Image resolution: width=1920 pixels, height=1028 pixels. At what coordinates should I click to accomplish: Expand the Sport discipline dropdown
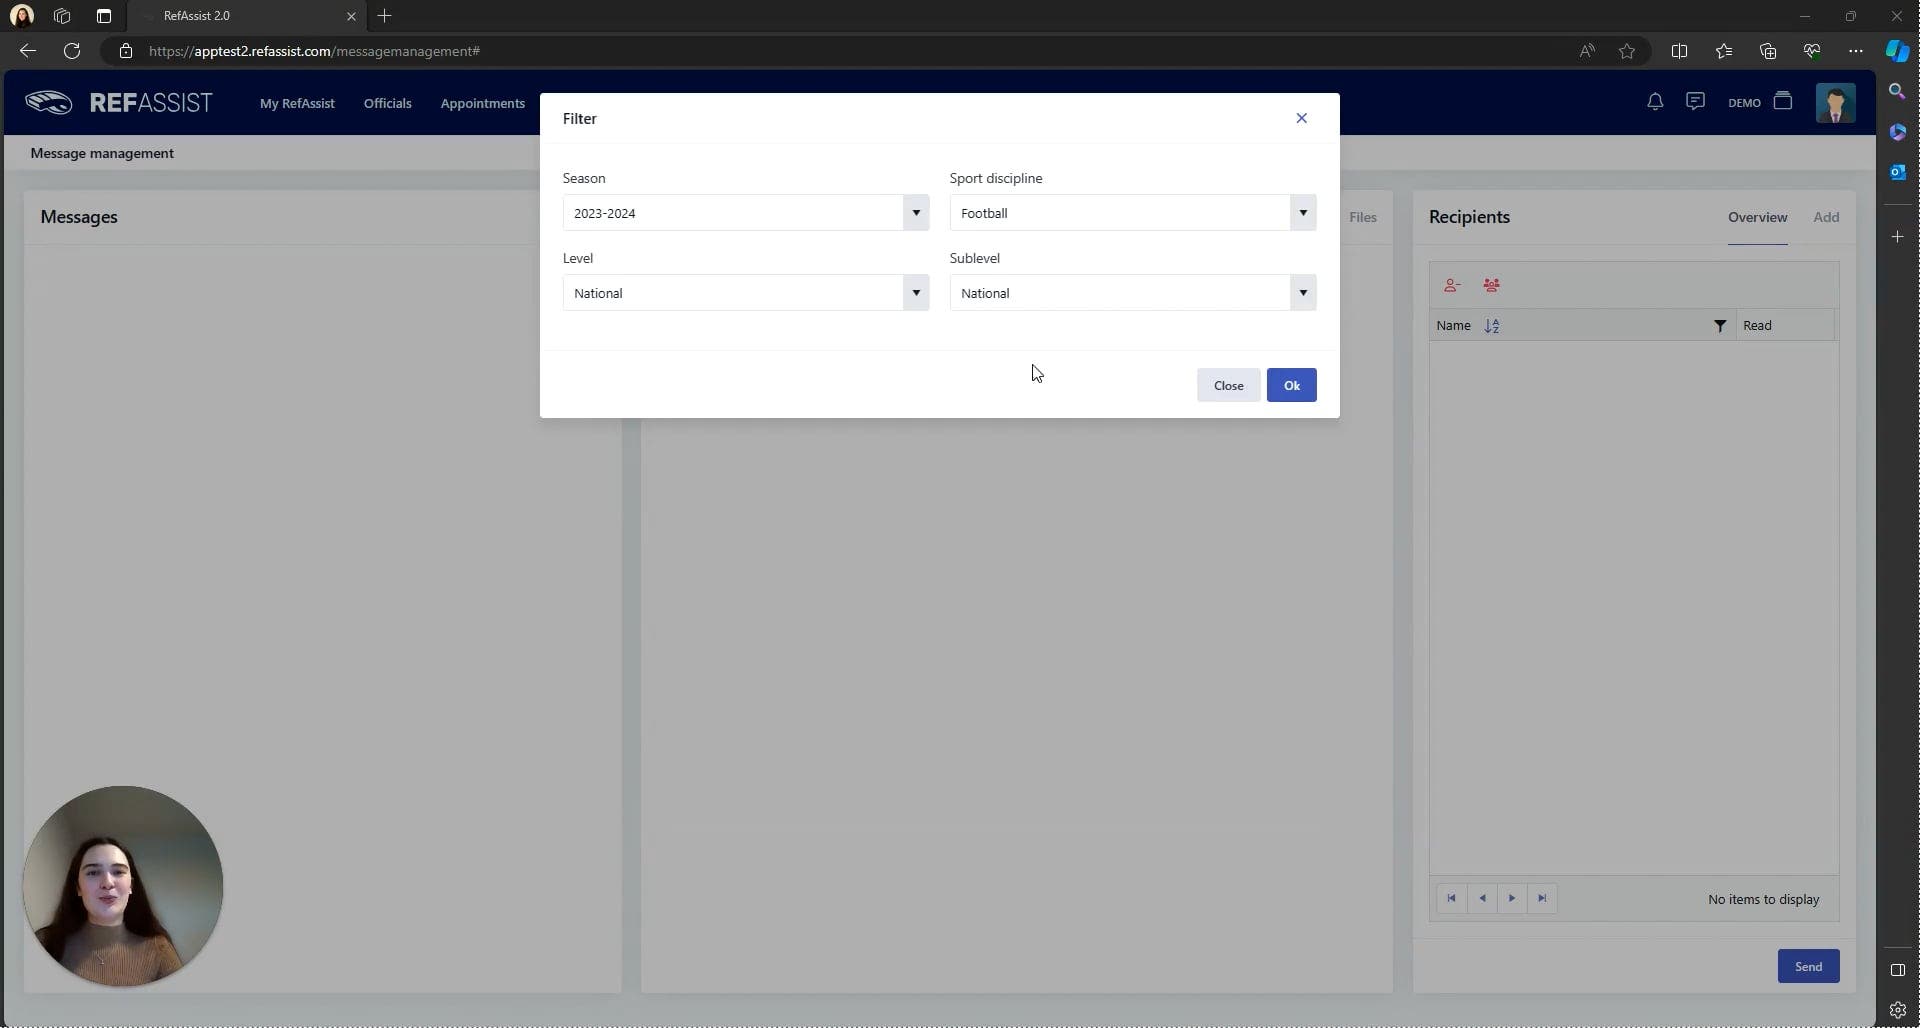coord(1302,213)
